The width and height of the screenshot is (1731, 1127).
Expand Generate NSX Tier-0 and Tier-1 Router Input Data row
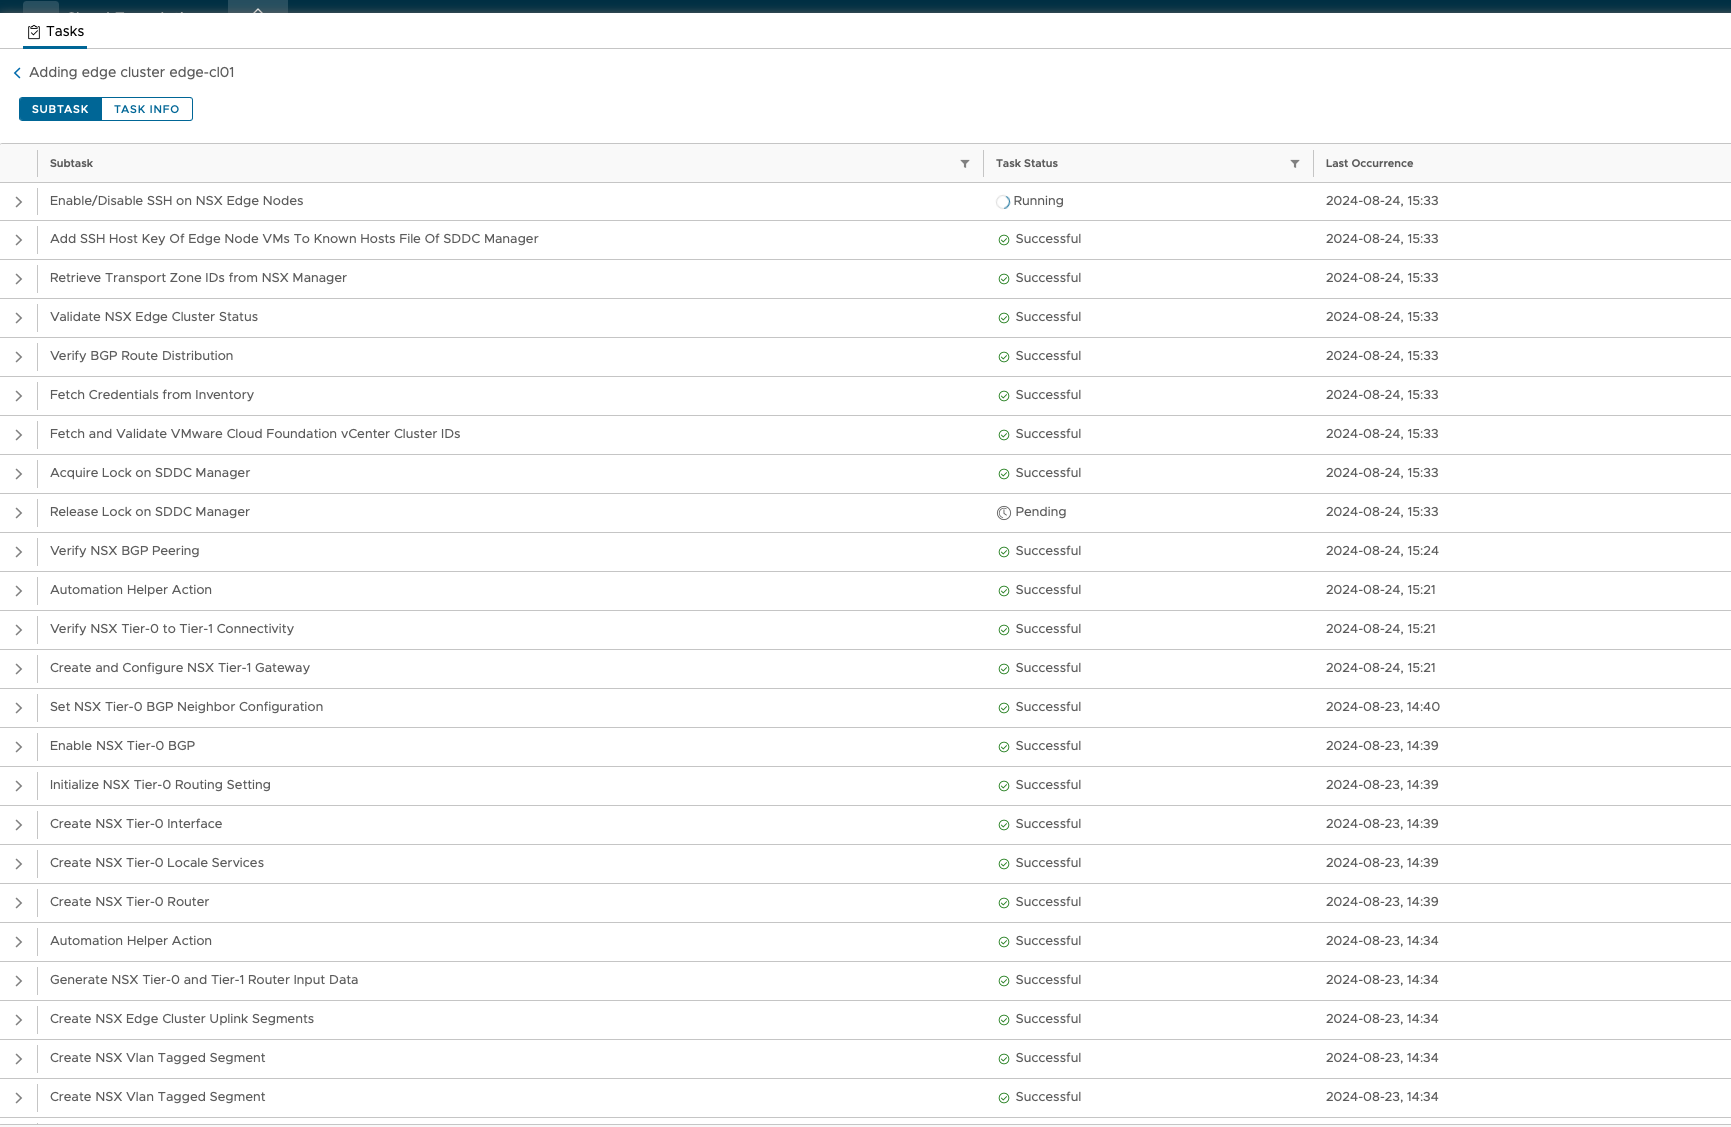point(18,981)
